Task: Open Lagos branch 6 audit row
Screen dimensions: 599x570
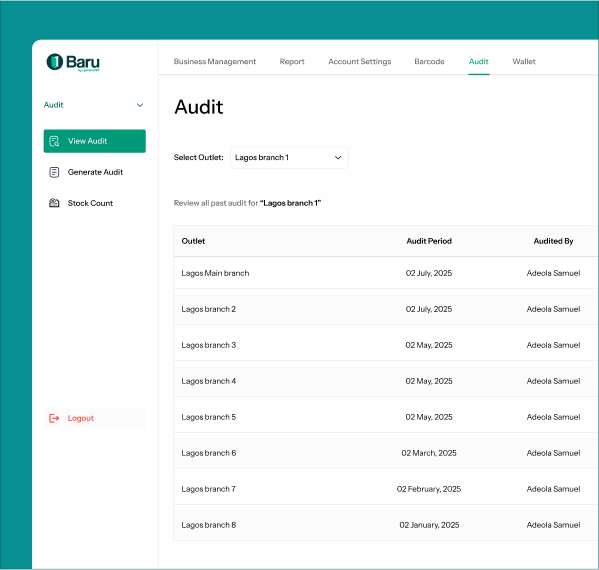Action: click(x=386, y=453)
